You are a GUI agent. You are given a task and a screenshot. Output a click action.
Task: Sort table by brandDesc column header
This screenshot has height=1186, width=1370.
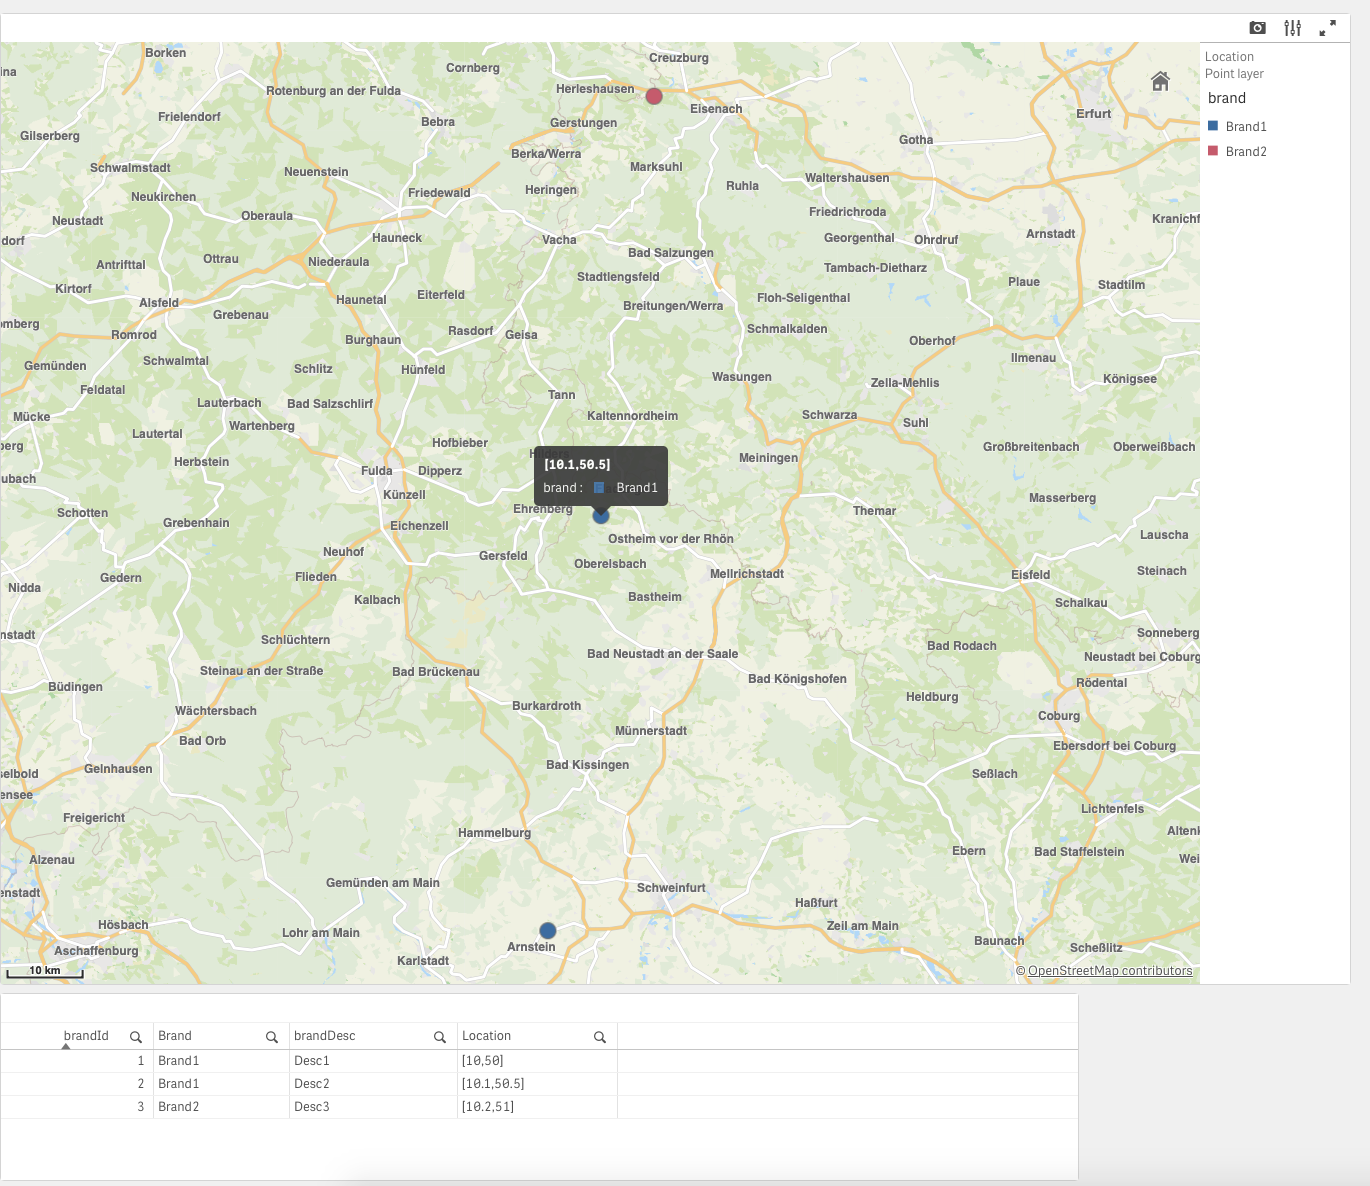[x=325, y=1036]
